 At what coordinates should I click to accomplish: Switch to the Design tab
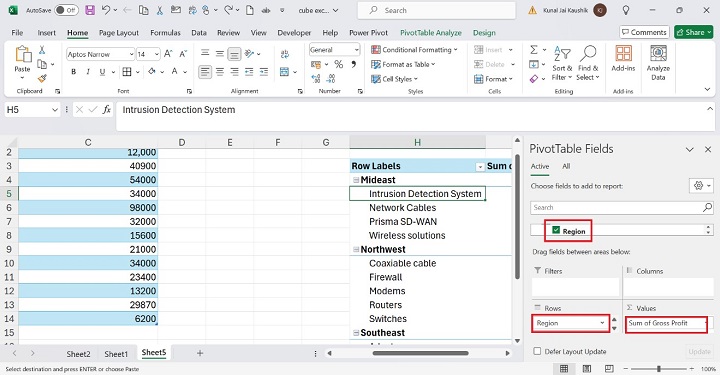[484, 33]
